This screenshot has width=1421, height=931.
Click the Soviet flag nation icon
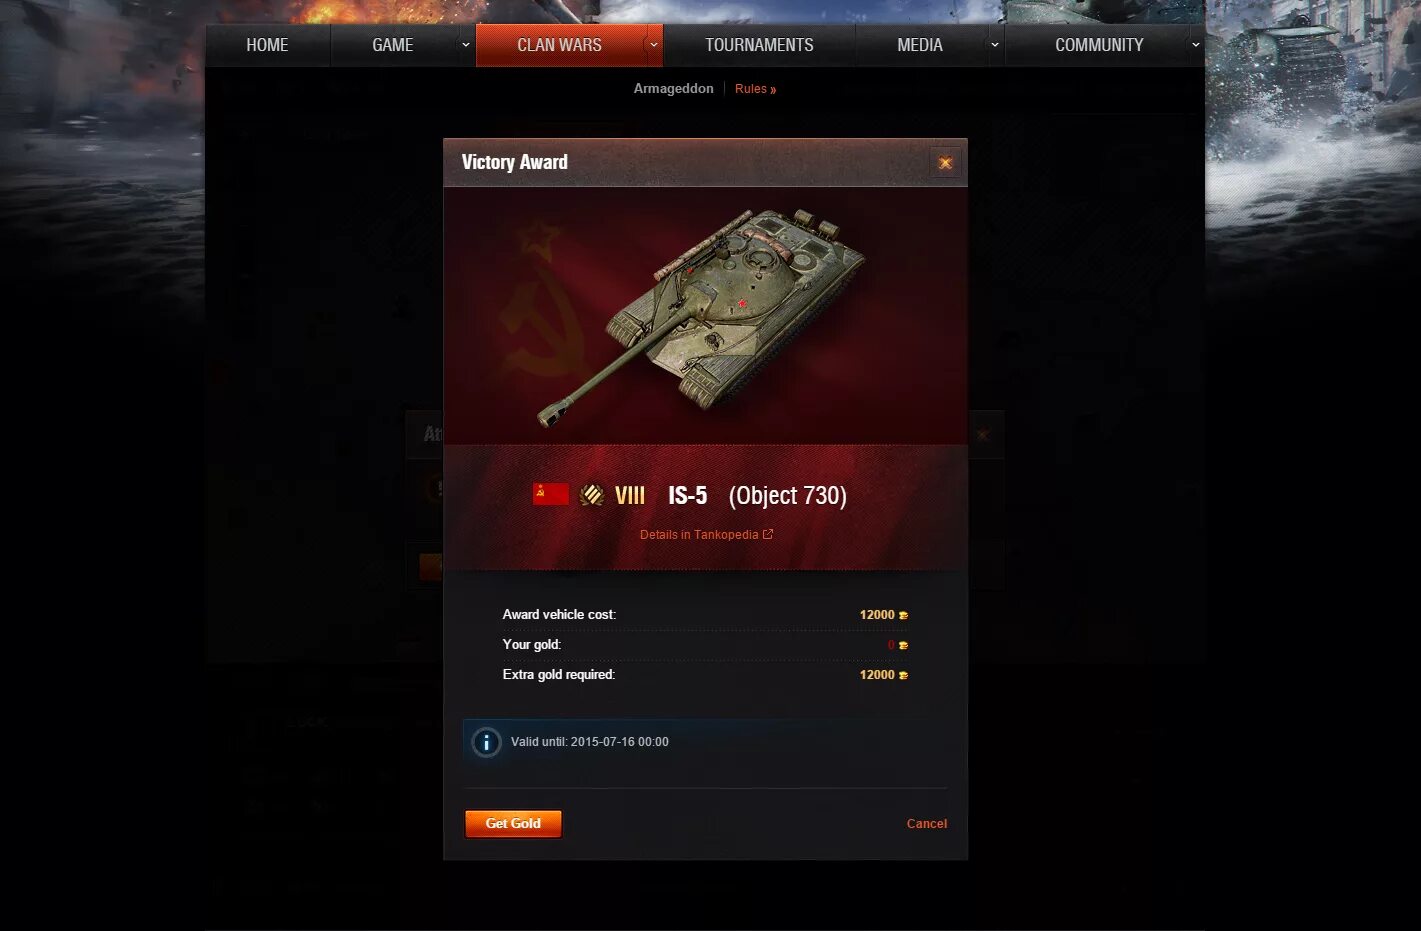[x=550, y=494]
